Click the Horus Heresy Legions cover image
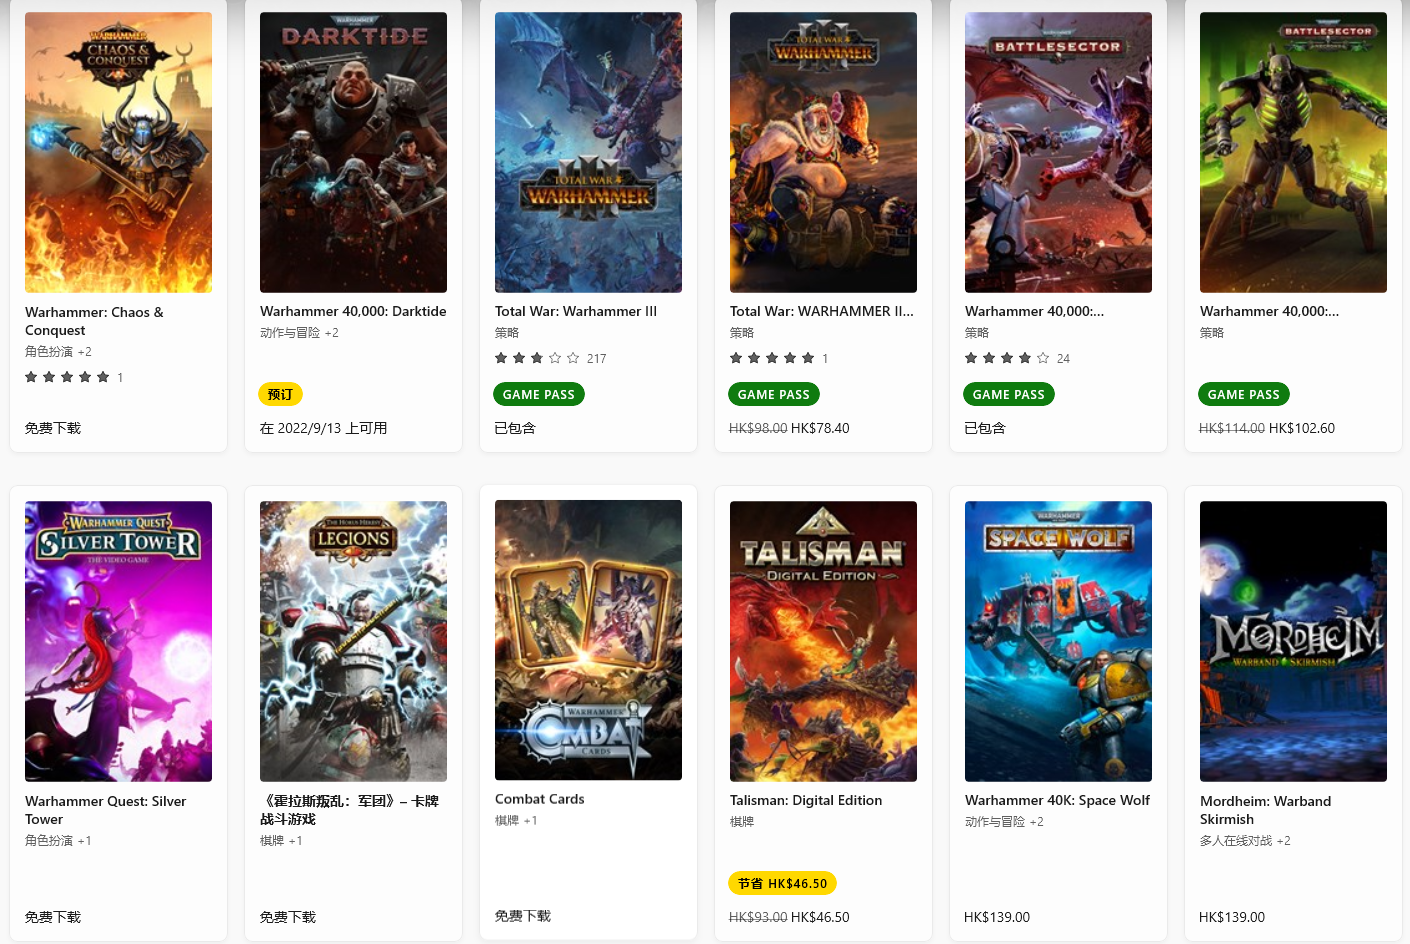 pos(353,641)
